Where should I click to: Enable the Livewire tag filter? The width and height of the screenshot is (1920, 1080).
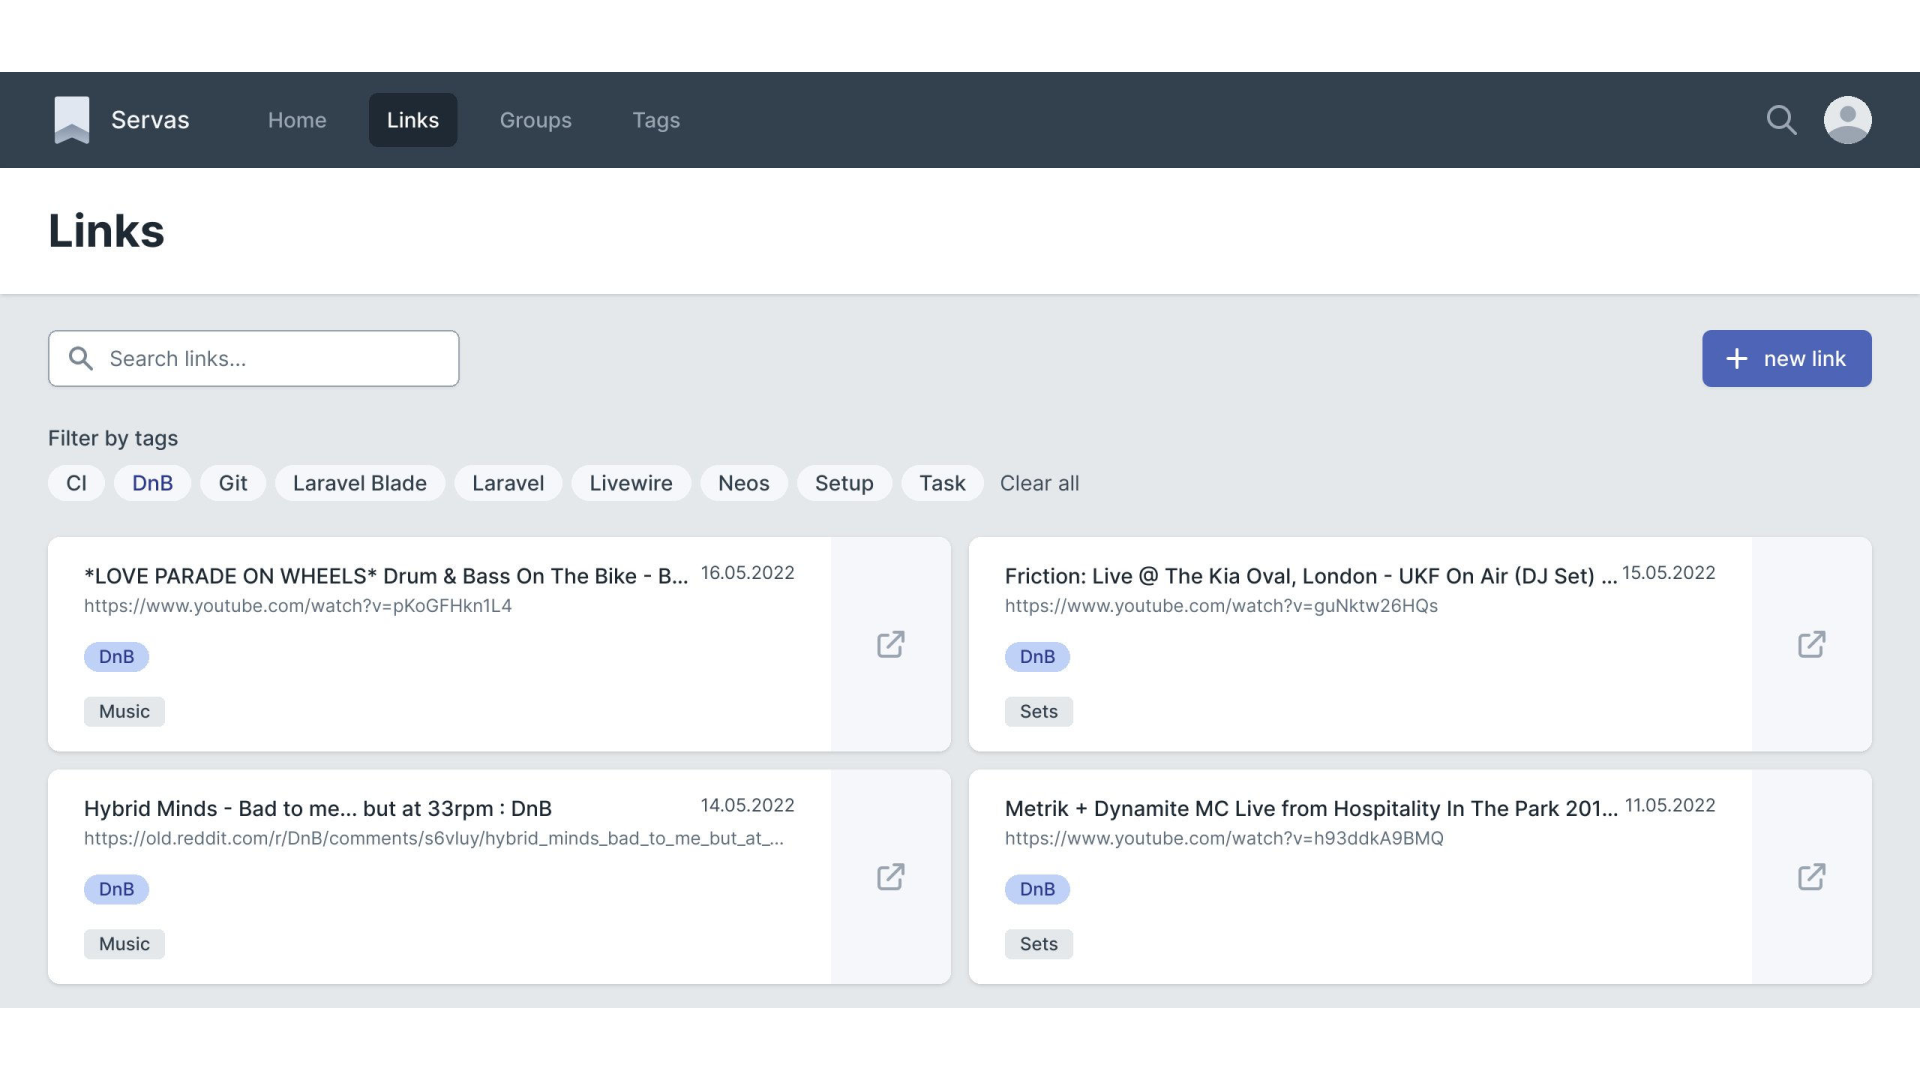630,483
